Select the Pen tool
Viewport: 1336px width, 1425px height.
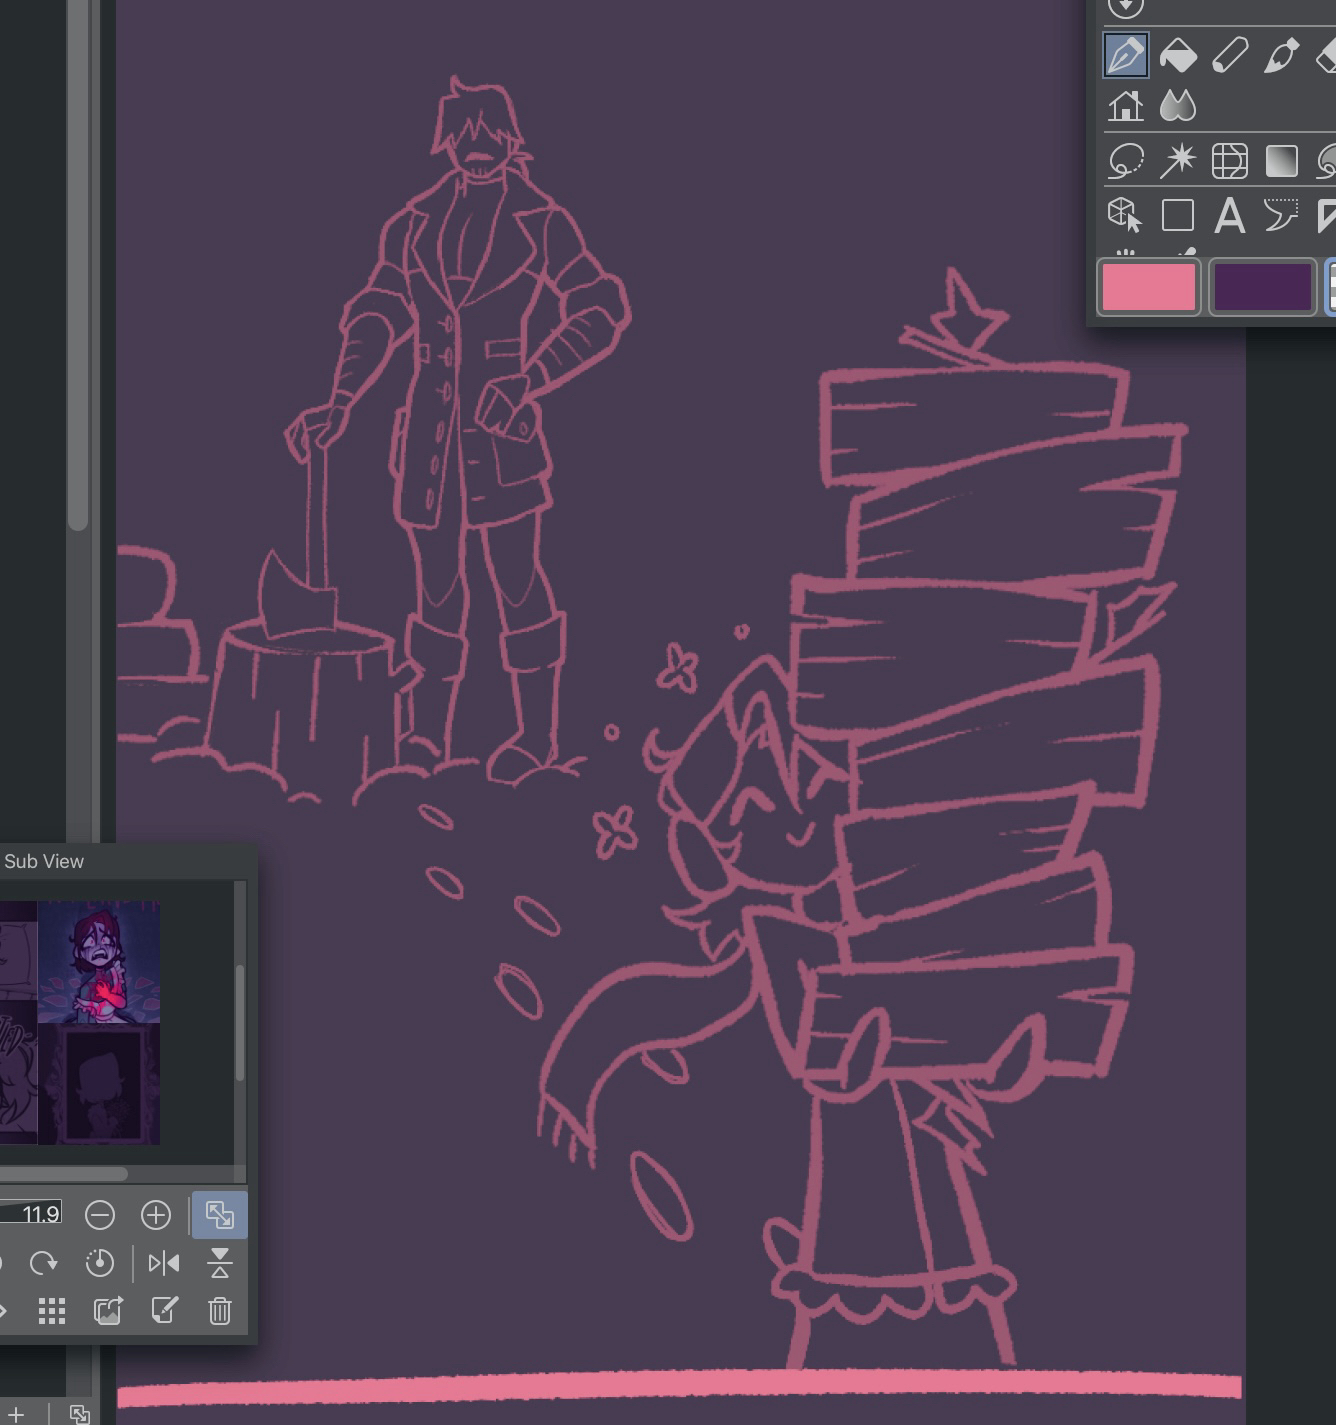[x=1125, y=55]
